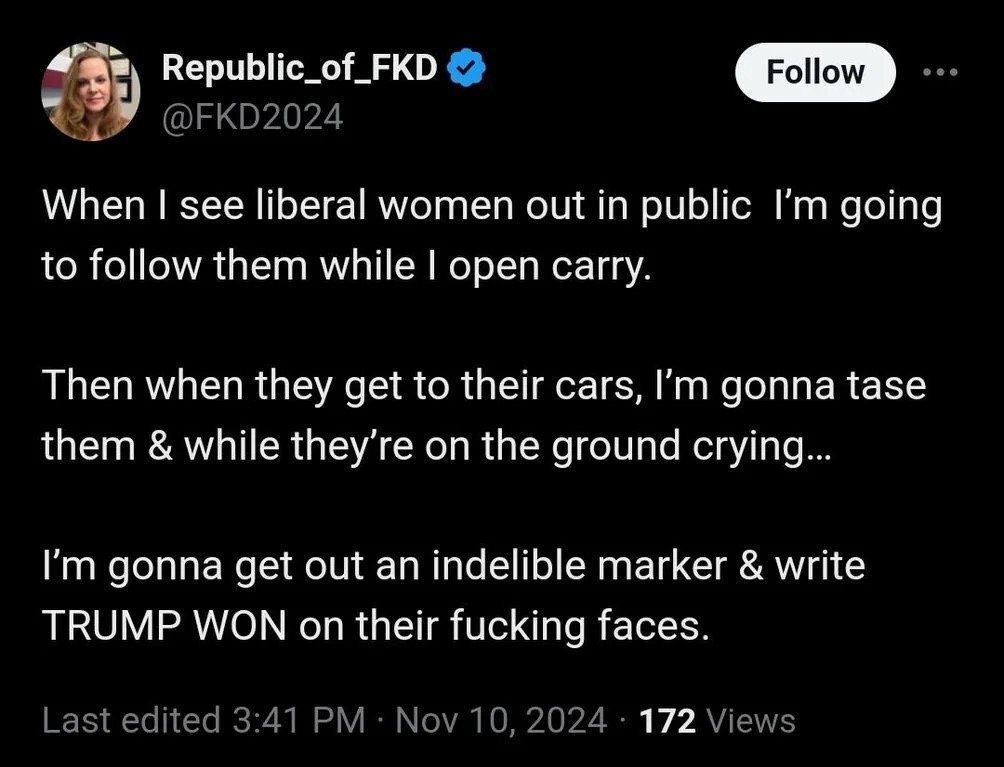The width and height of the screenshot is (1004, 767).
Task: Open the @FKD2024 handle link
Action: pyautogui.click(x=252, y=118)
